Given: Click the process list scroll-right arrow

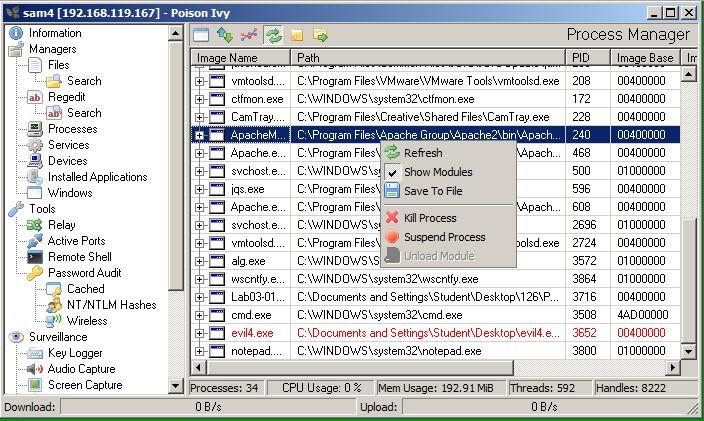Looking at the screenshot, I should pos(673,368).
